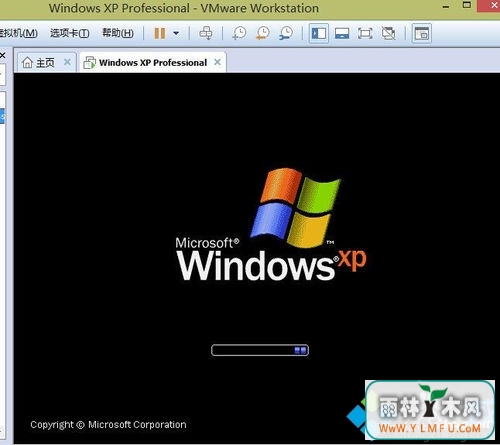Maximize the VMware Workstation window

467,5
